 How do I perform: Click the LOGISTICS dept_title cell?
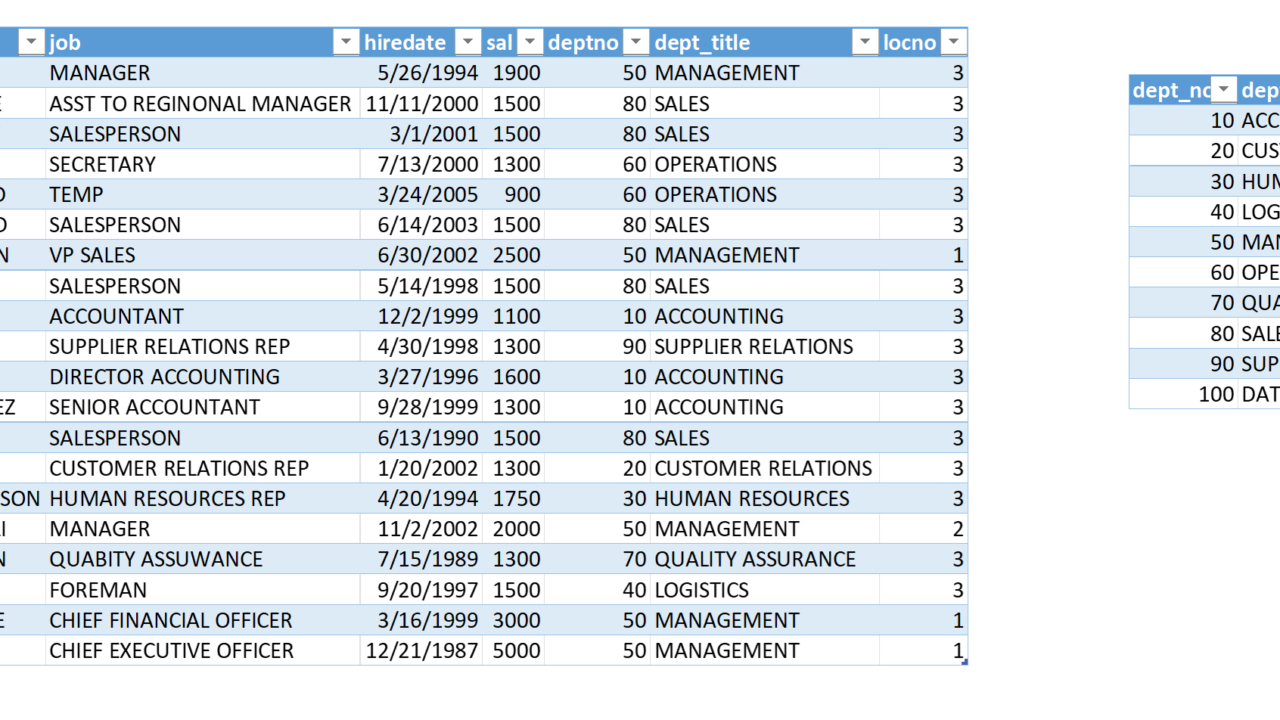tap(765, 590)
